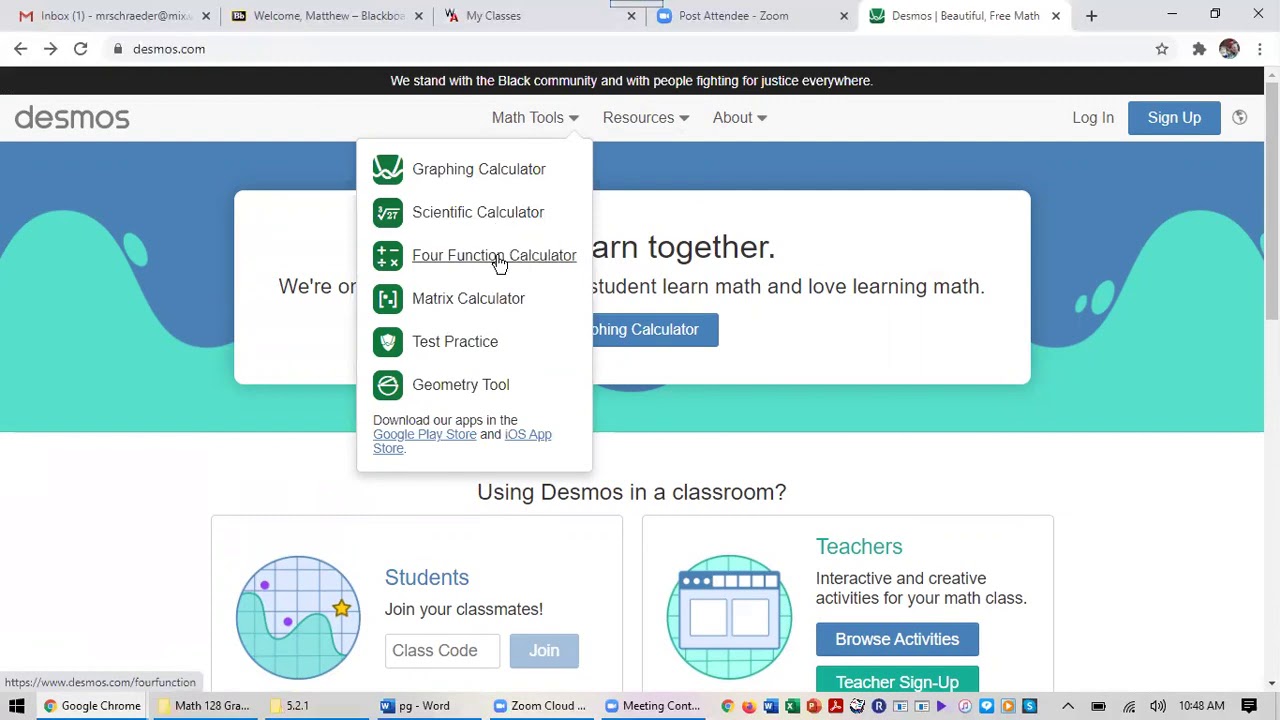The image size is (1280, 720).
Task: Select the Four Function Calculator icon
Action: (x=388, y=255)
